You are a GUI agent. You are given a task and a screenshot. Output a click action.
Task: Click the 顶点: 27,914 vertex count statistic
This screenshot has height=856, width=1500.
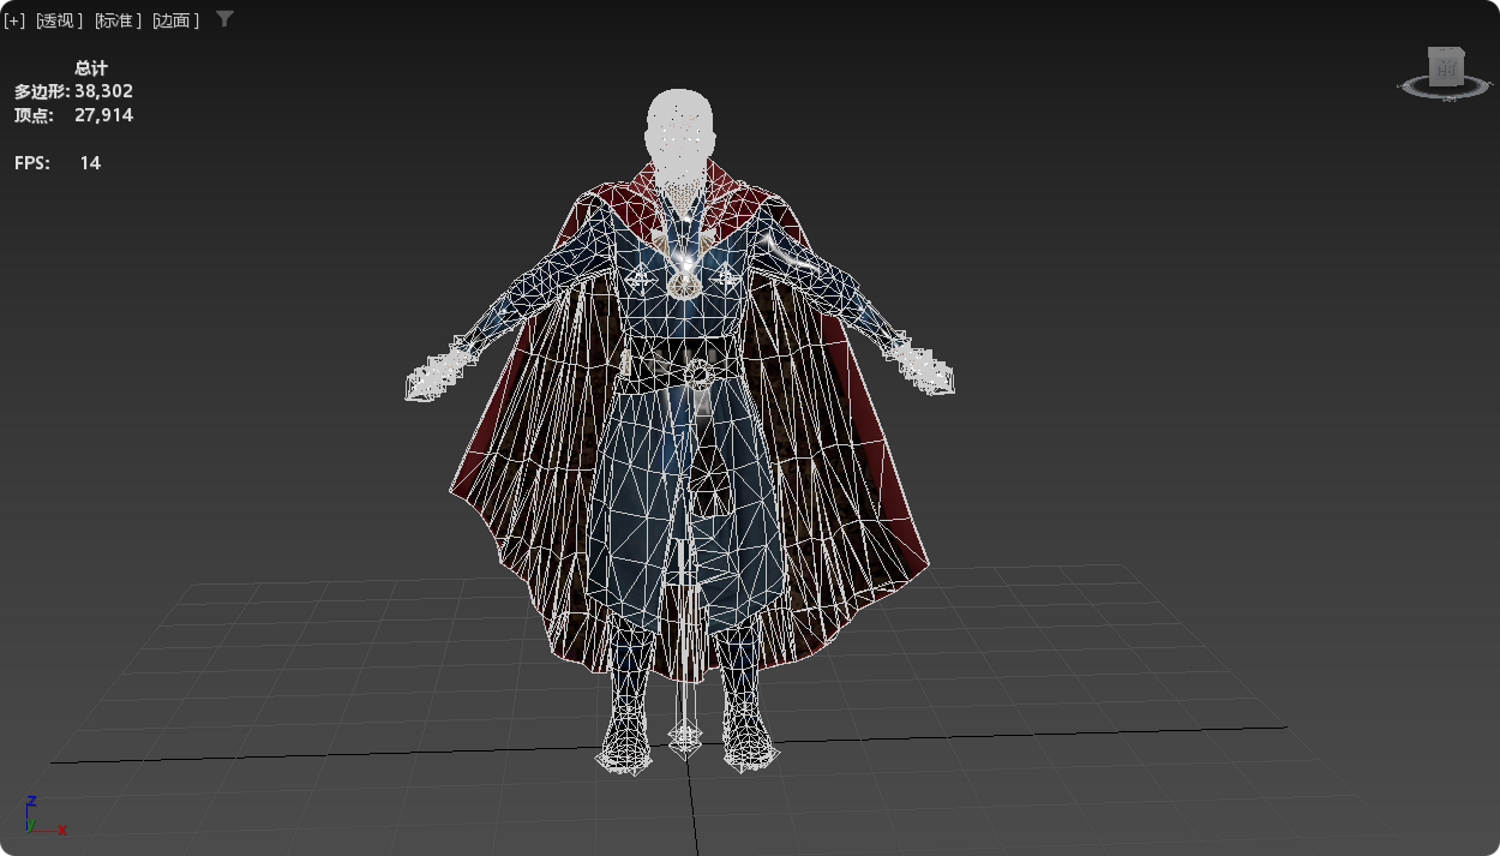point(73,115)
